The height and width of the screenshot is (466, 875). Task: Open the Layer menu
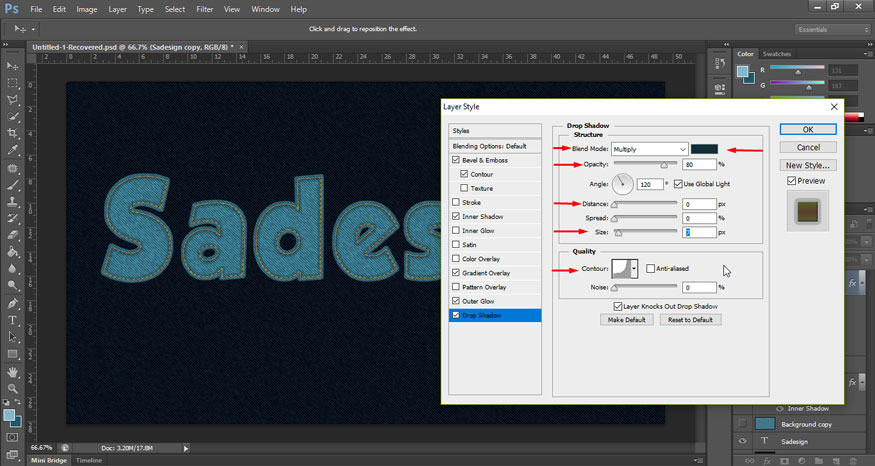click(117, 9)
